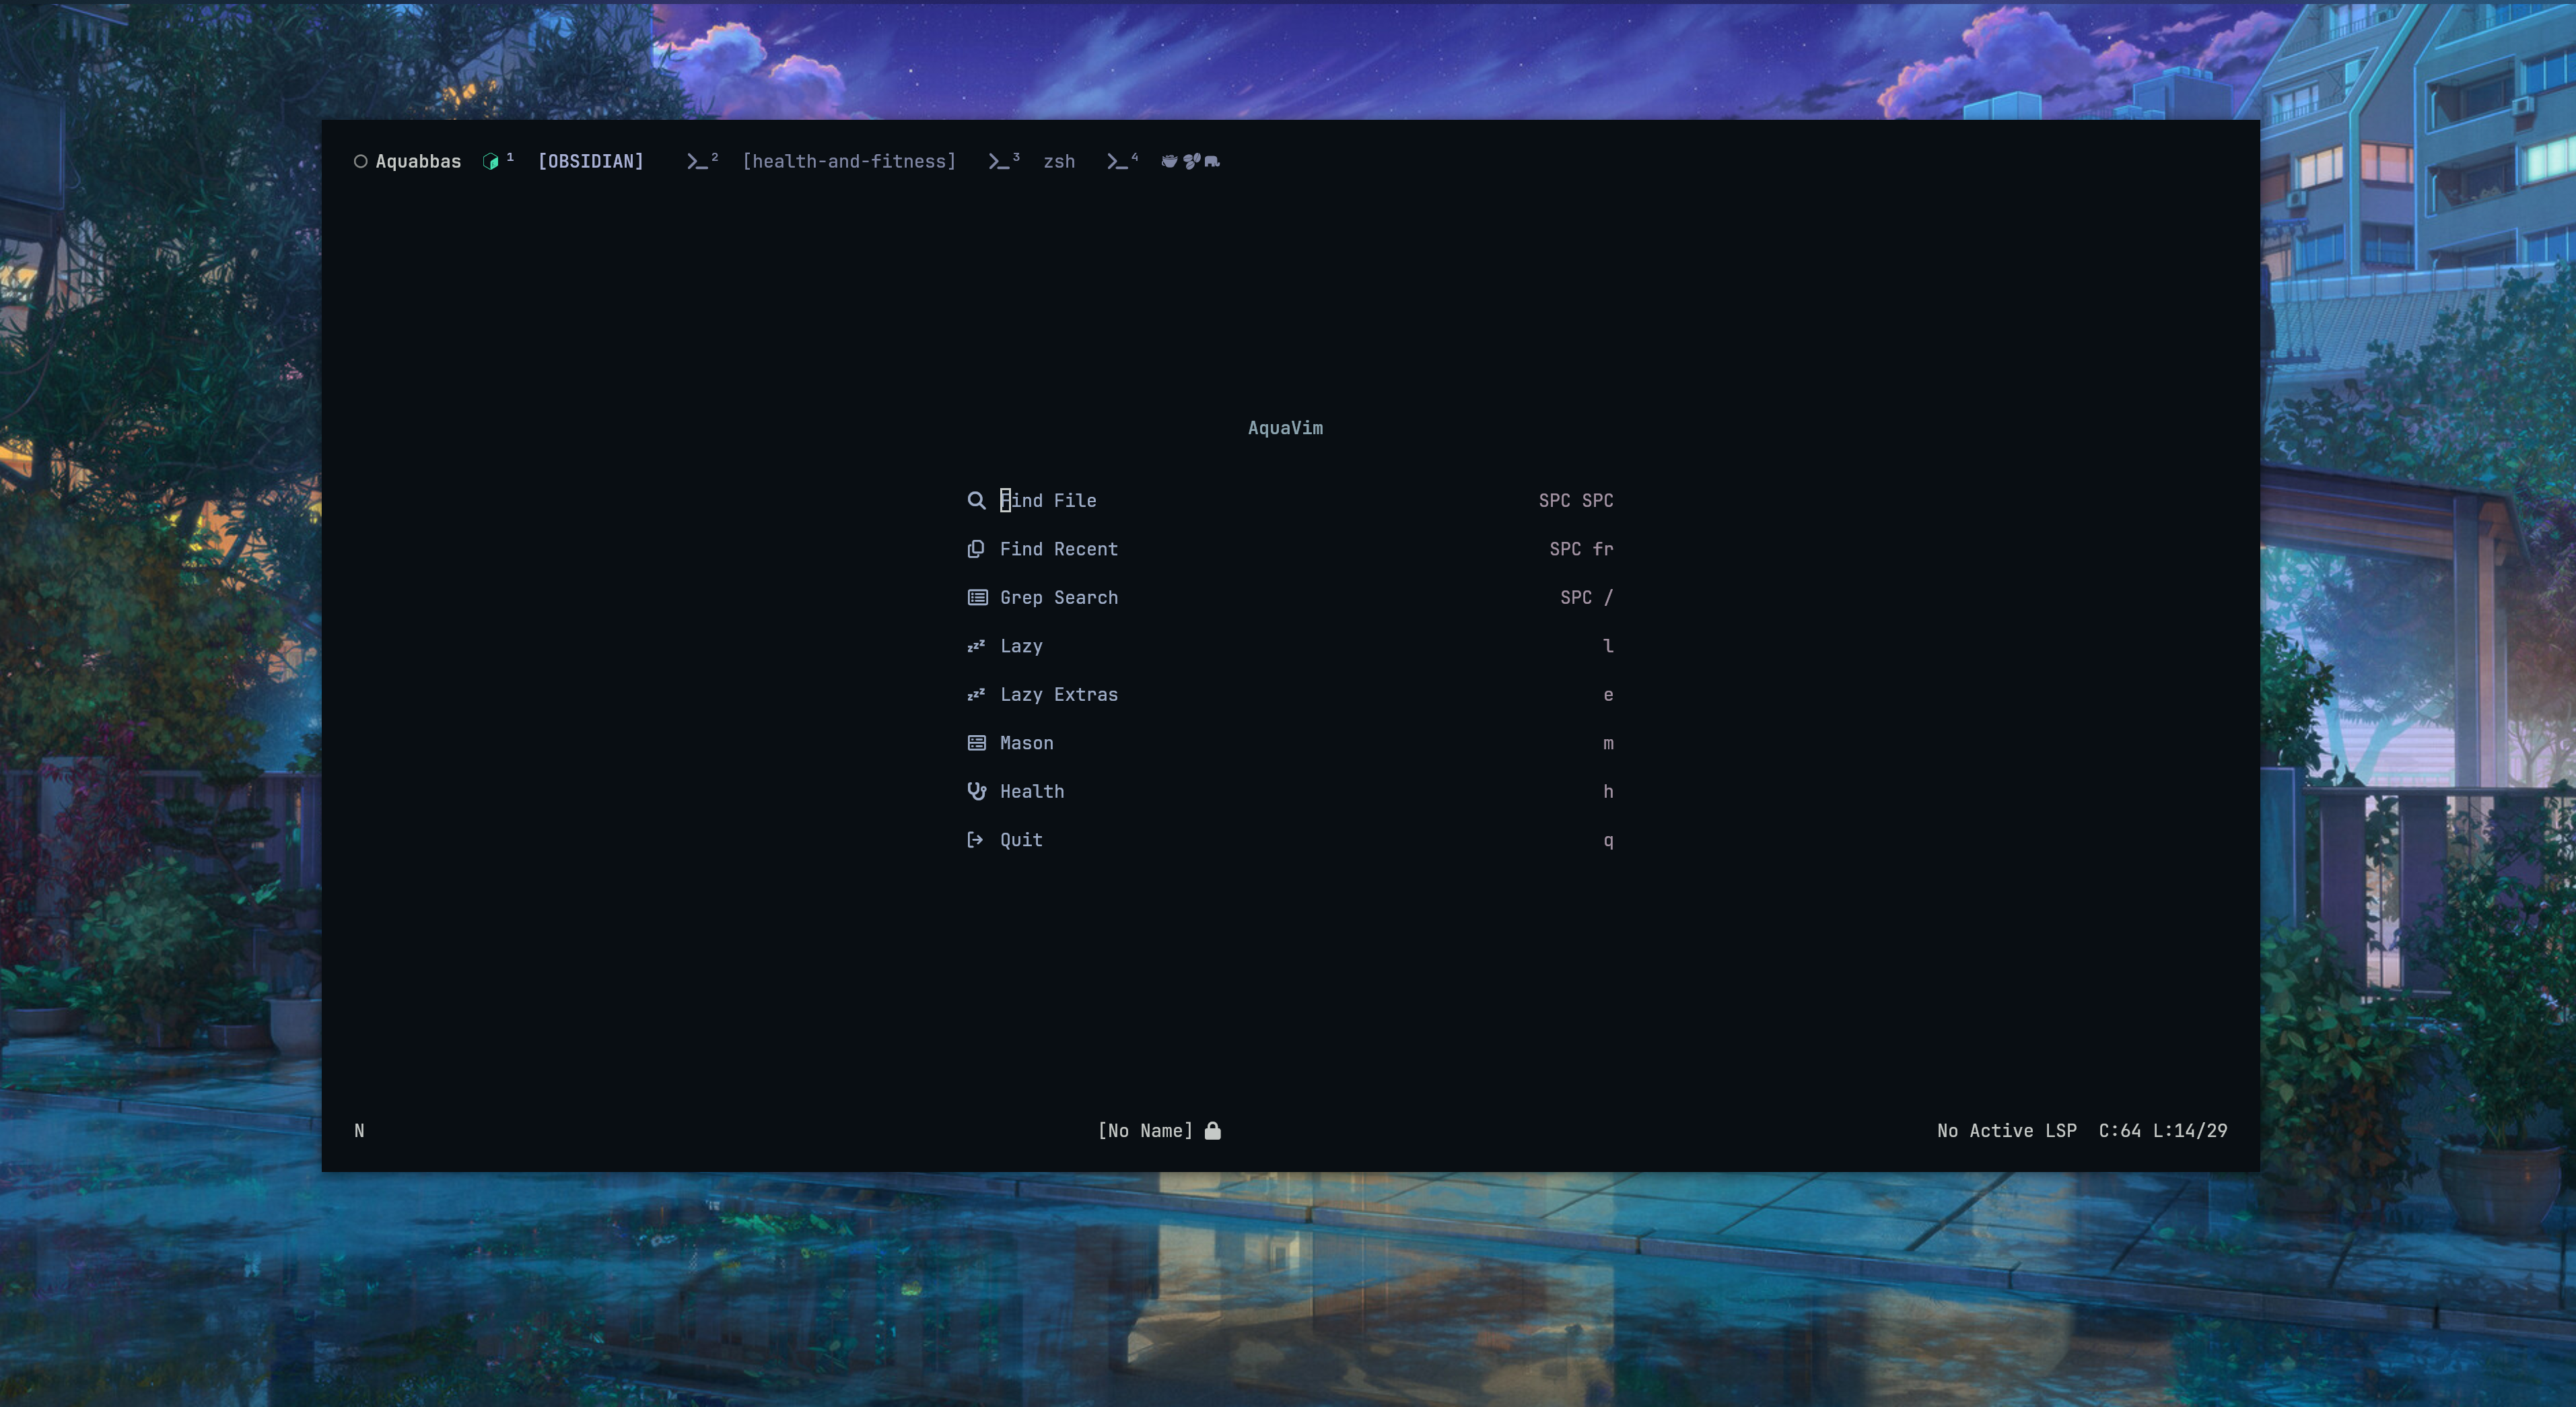Image resolution: width=2576 pixels, height=1407 pixels.
Task: Click the Mason server icon
Action: point(976,742)
